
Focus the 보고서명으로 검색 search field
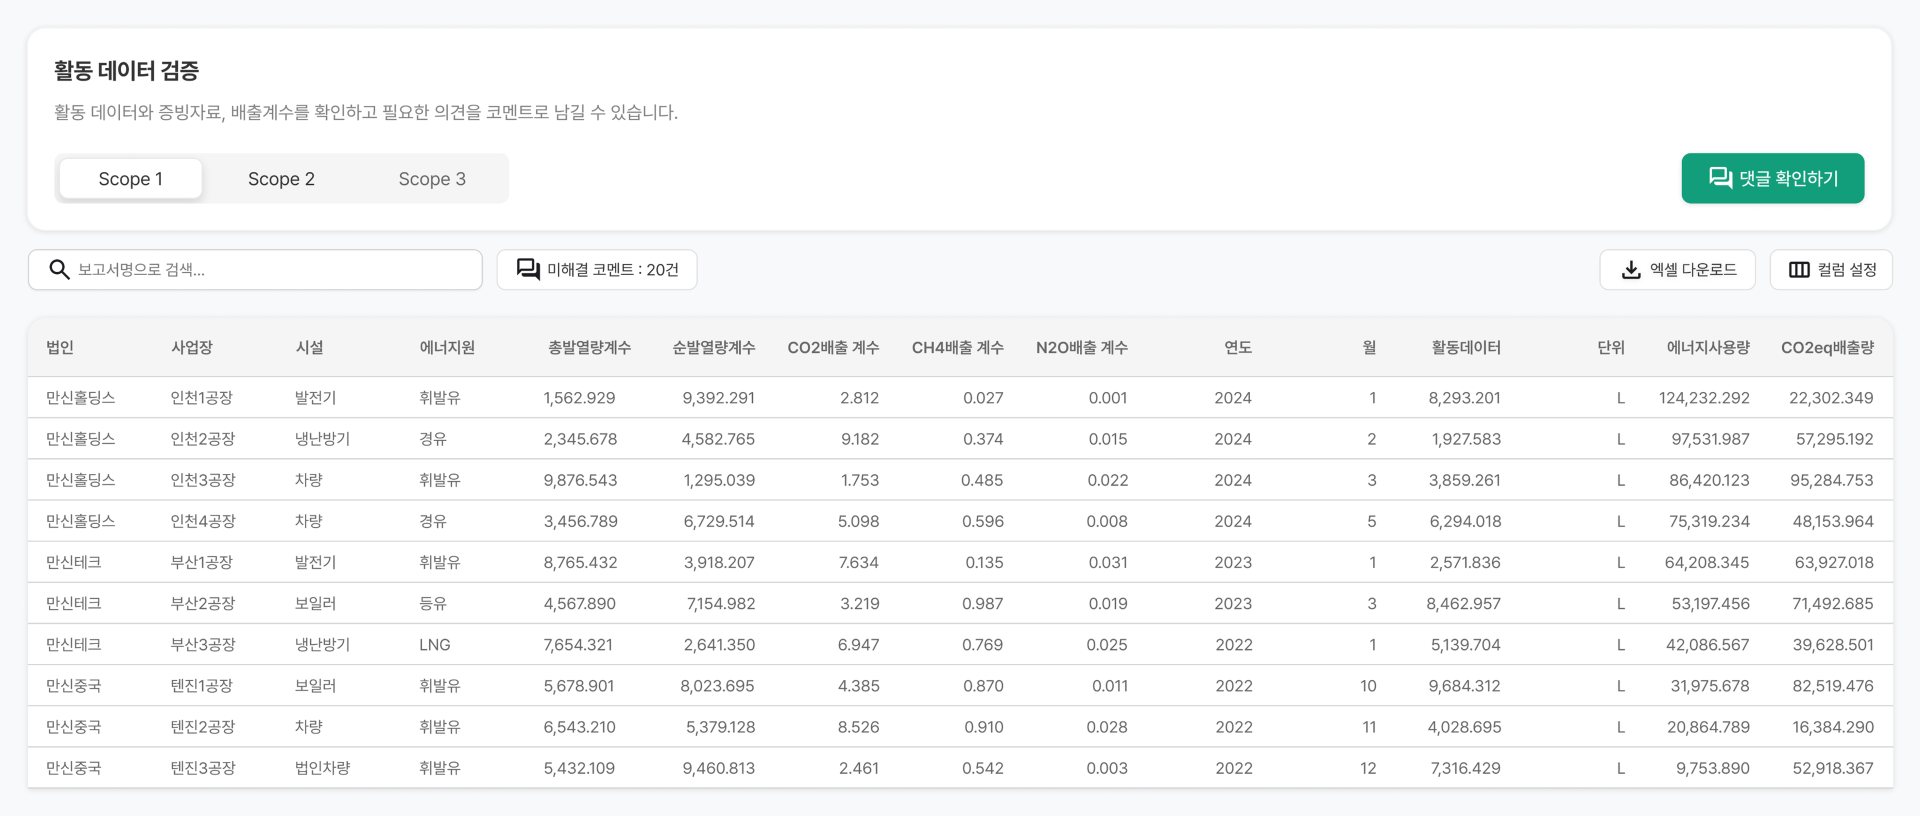click(x=270, y=270)
